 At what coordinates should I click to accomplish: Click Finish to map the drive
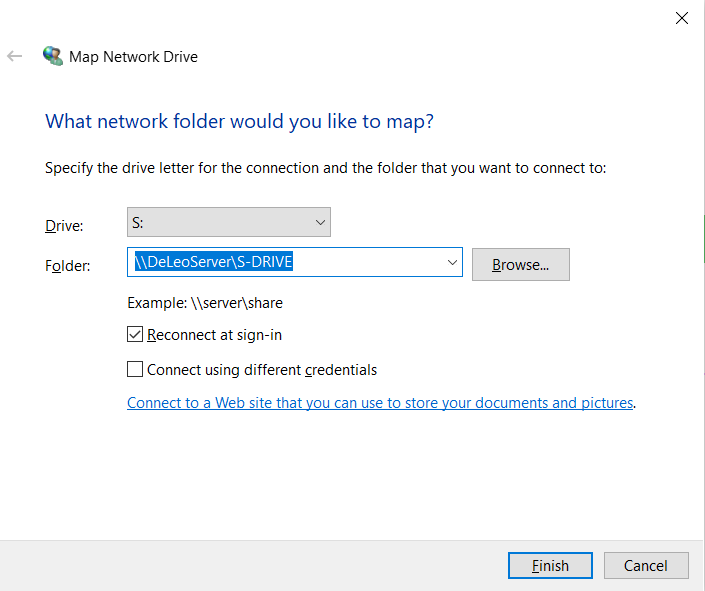tap(549, 565)
